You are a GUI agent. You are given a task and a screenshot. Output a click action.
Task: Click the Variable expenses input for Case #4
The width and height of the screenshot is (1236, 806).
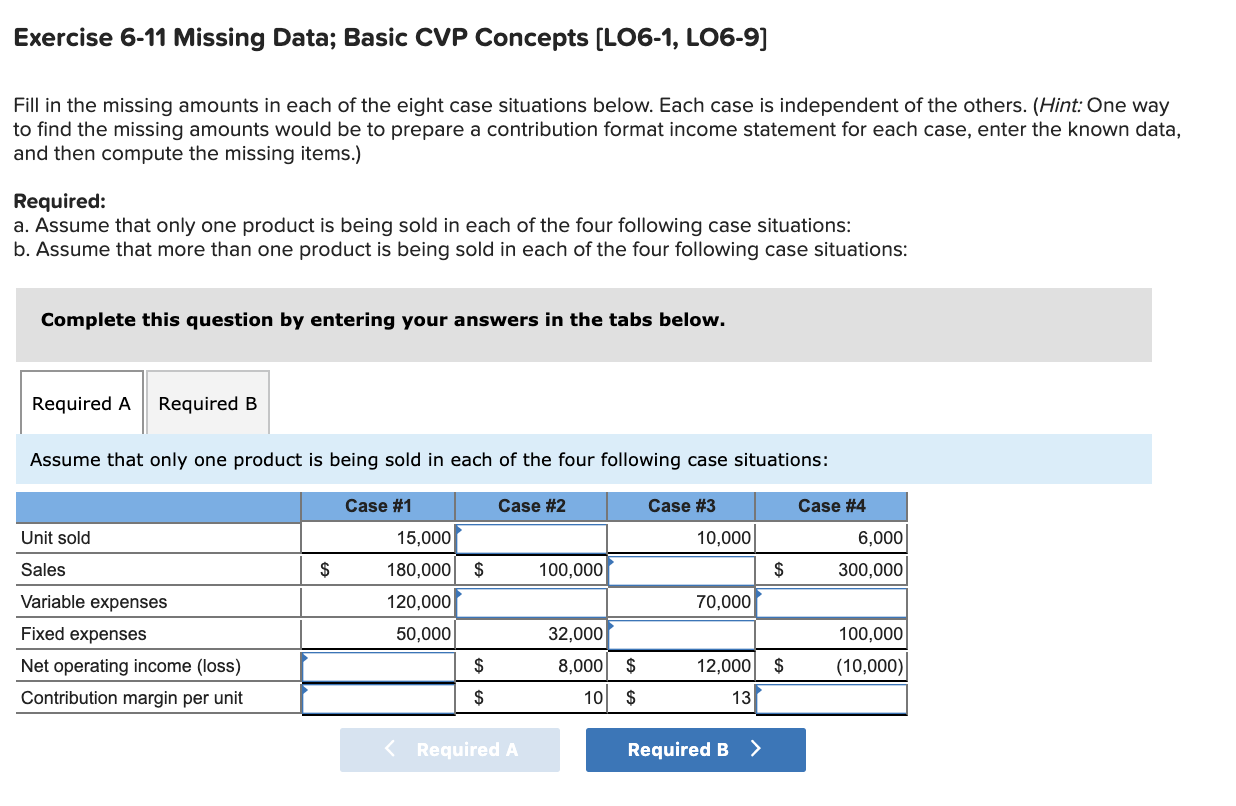click(x=831, y=601)
